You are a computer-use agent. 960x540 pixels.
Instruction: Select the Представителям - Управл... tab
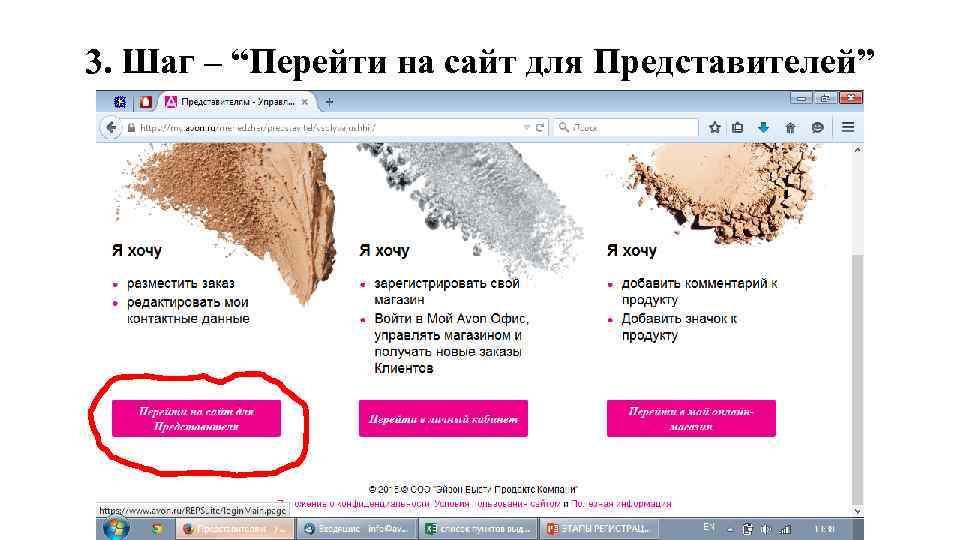point(238,102)
